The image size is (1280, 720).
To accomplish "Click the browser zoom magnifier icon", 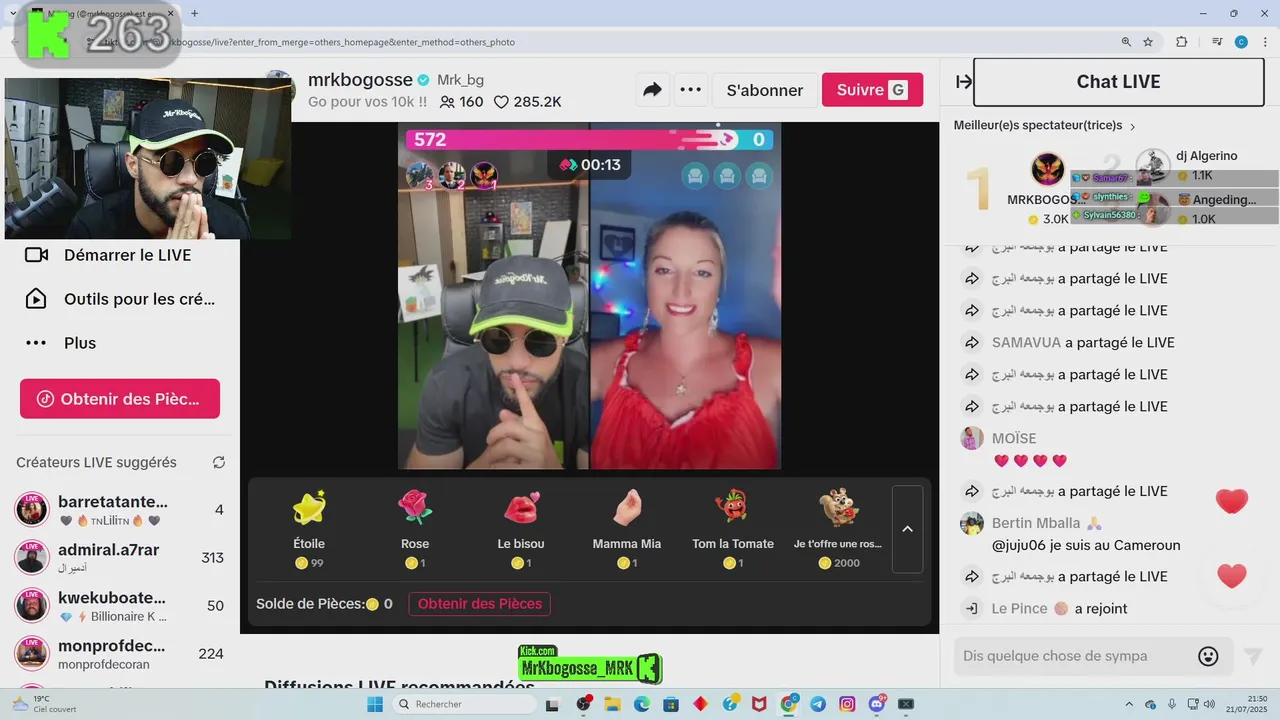I will [x=1126, y=42].
